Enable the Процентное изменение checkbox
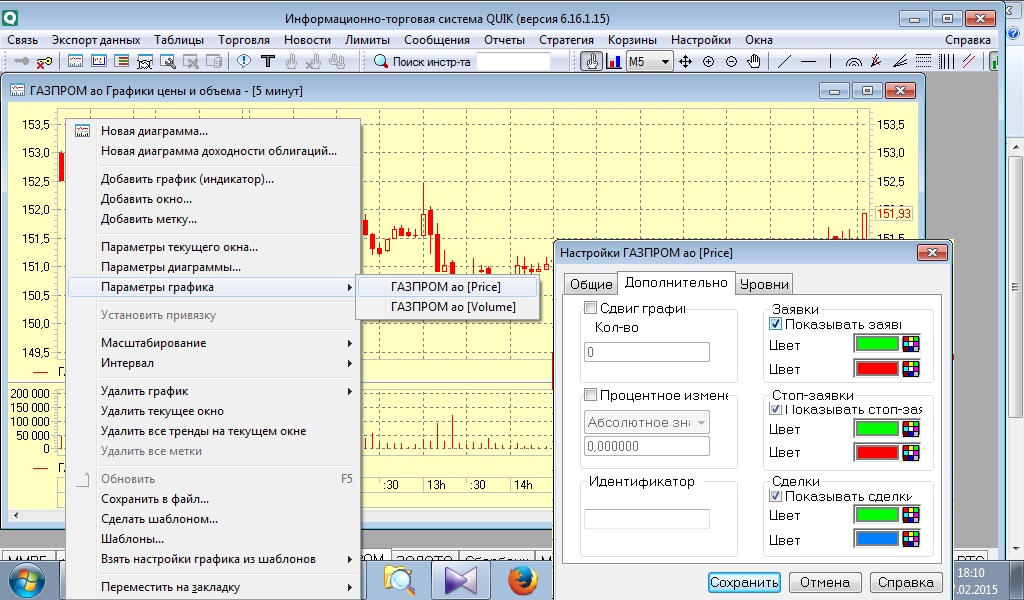 click(590, 394)
